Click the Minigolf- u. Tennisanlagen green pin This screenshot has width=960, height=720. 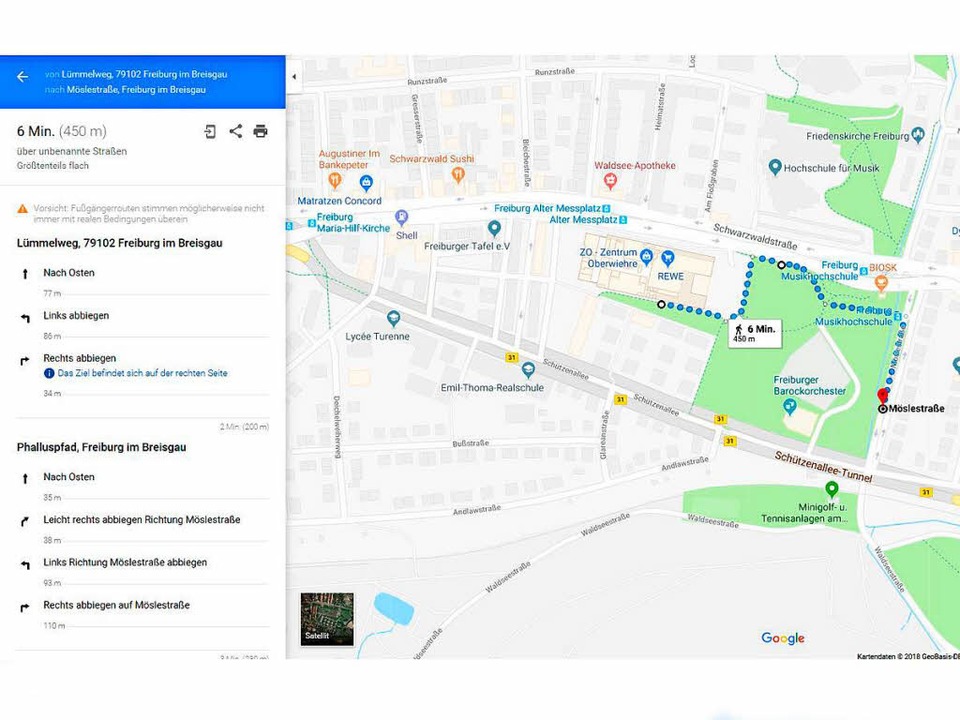click(831, 489)
